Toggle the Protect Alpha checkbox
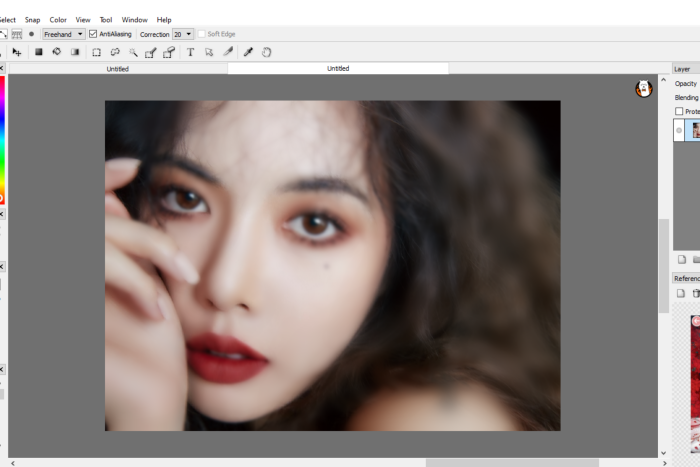700x467 pixels. (x=679, y=111)
